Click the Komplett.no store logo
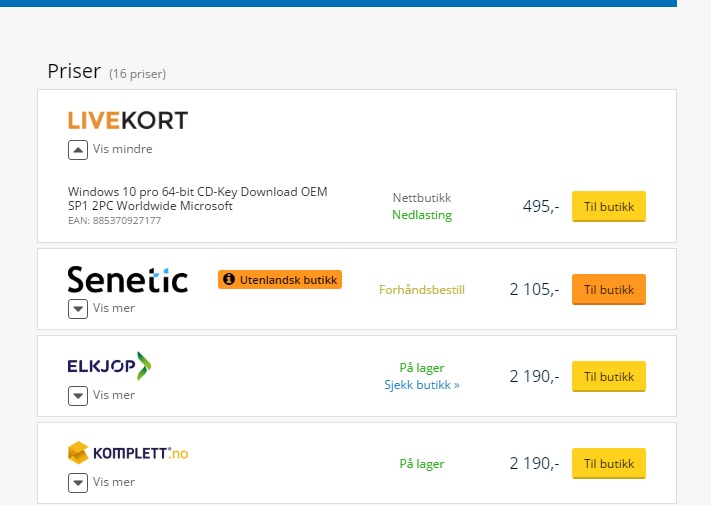 pos(128,453)
